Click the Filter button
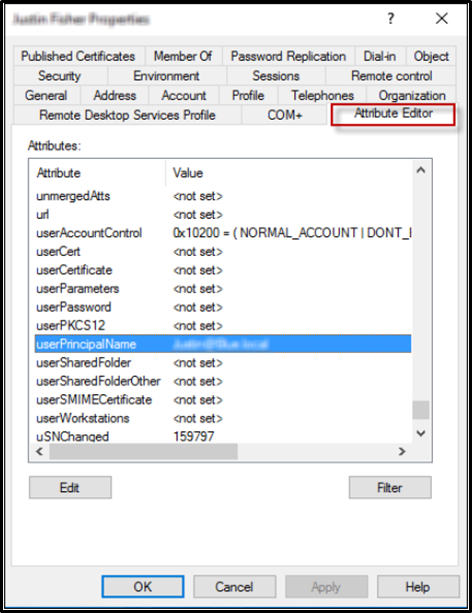Image resolution: width=472 pixels, height=613 pixels. click(390, 488)
